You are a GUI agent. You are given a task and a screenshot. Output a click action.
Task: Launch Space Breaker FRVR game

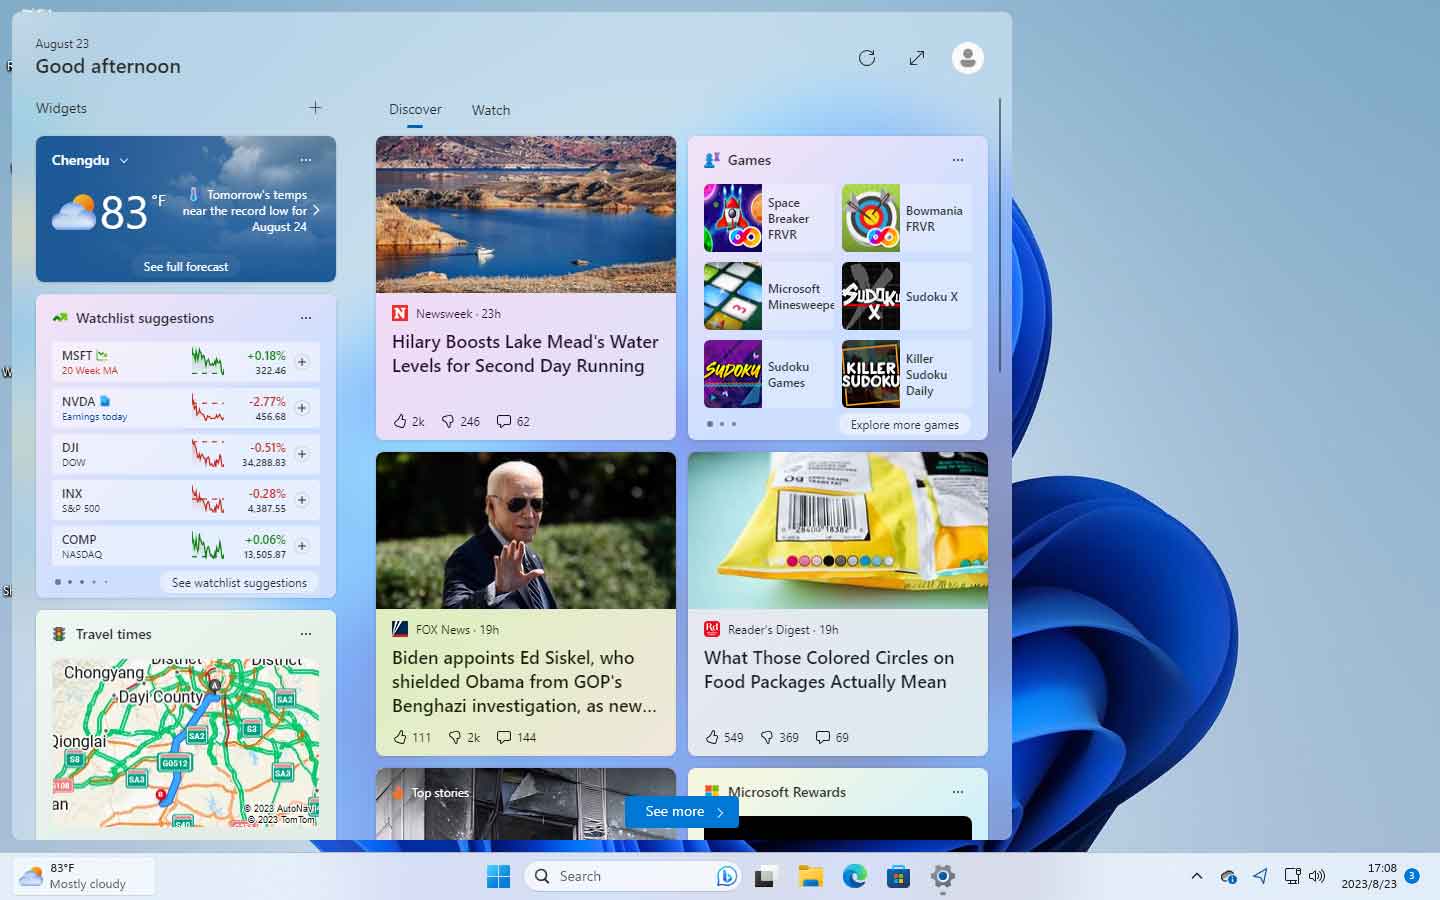768,218
